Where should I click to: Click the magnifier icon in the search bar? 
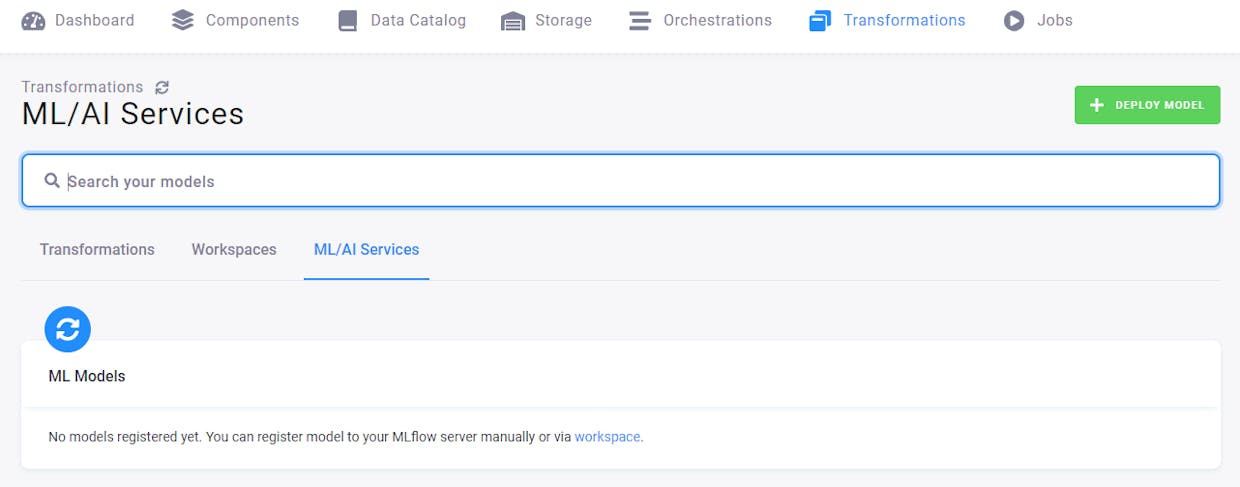coord(52,181)
